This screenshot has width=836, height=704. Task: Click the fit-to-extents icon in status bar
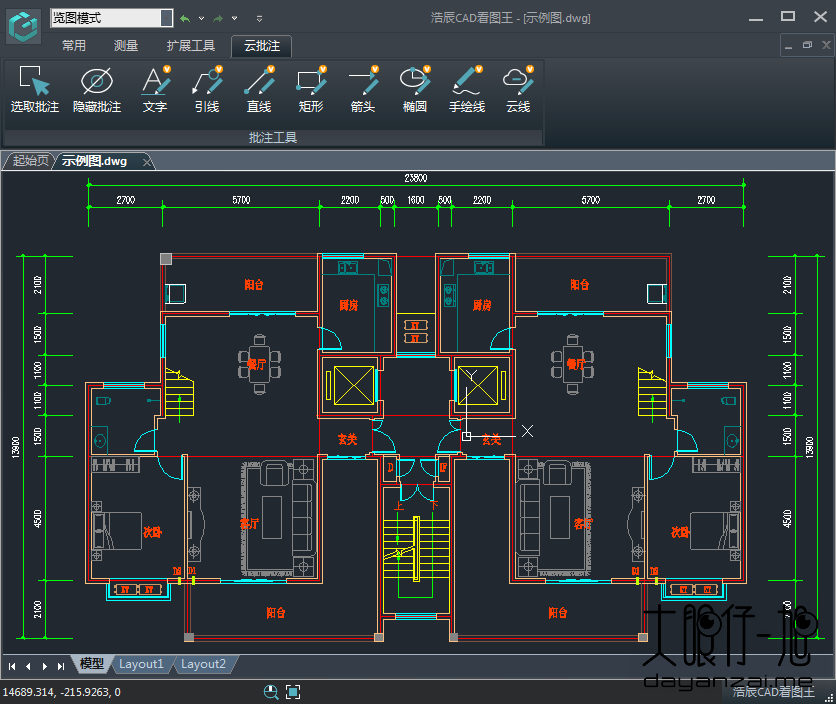point(293,692)
